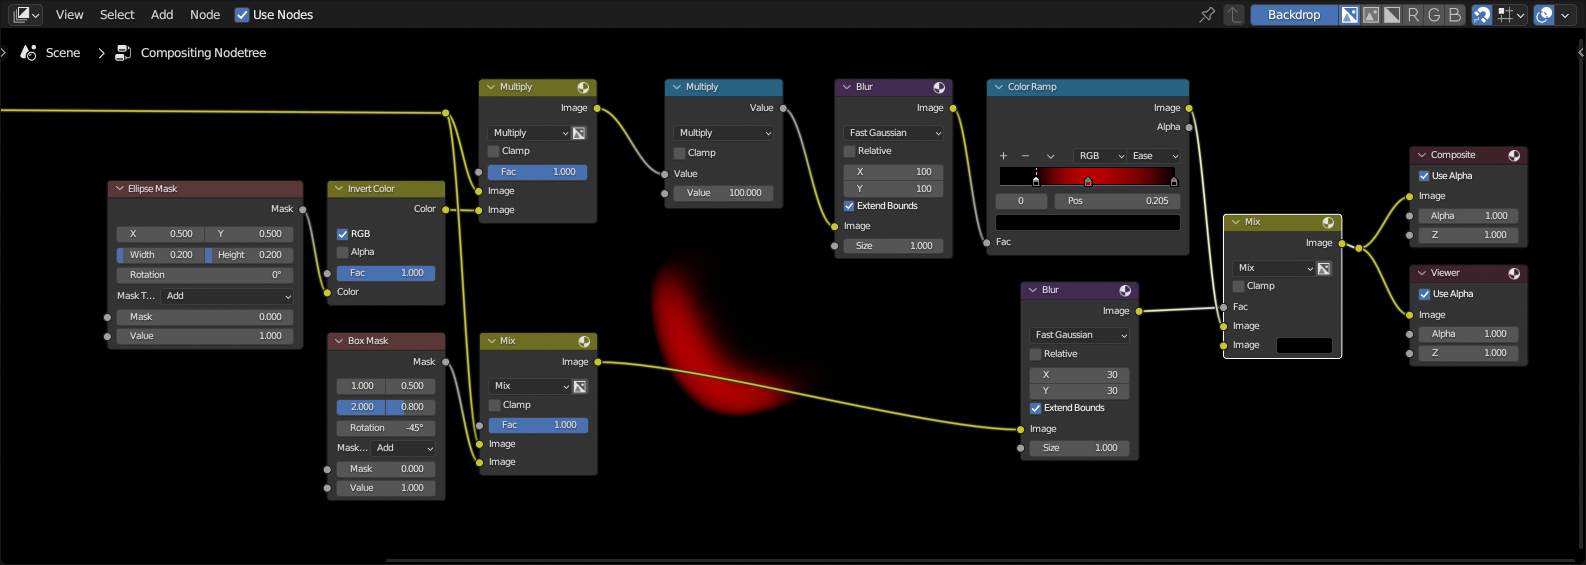Open Ease interpolation dropdown in Color Ramp

1153,156
